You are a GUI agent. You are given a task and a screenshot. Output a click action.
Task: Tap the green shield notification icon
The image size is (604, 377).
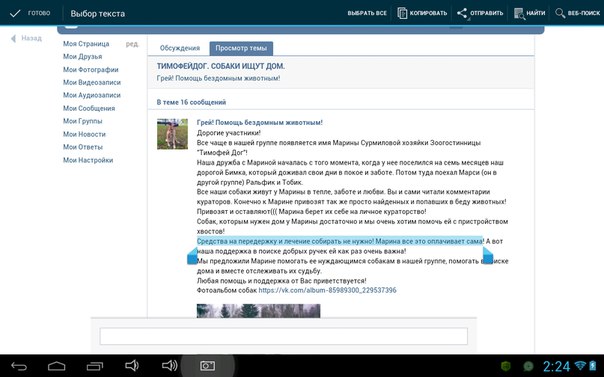506,366
